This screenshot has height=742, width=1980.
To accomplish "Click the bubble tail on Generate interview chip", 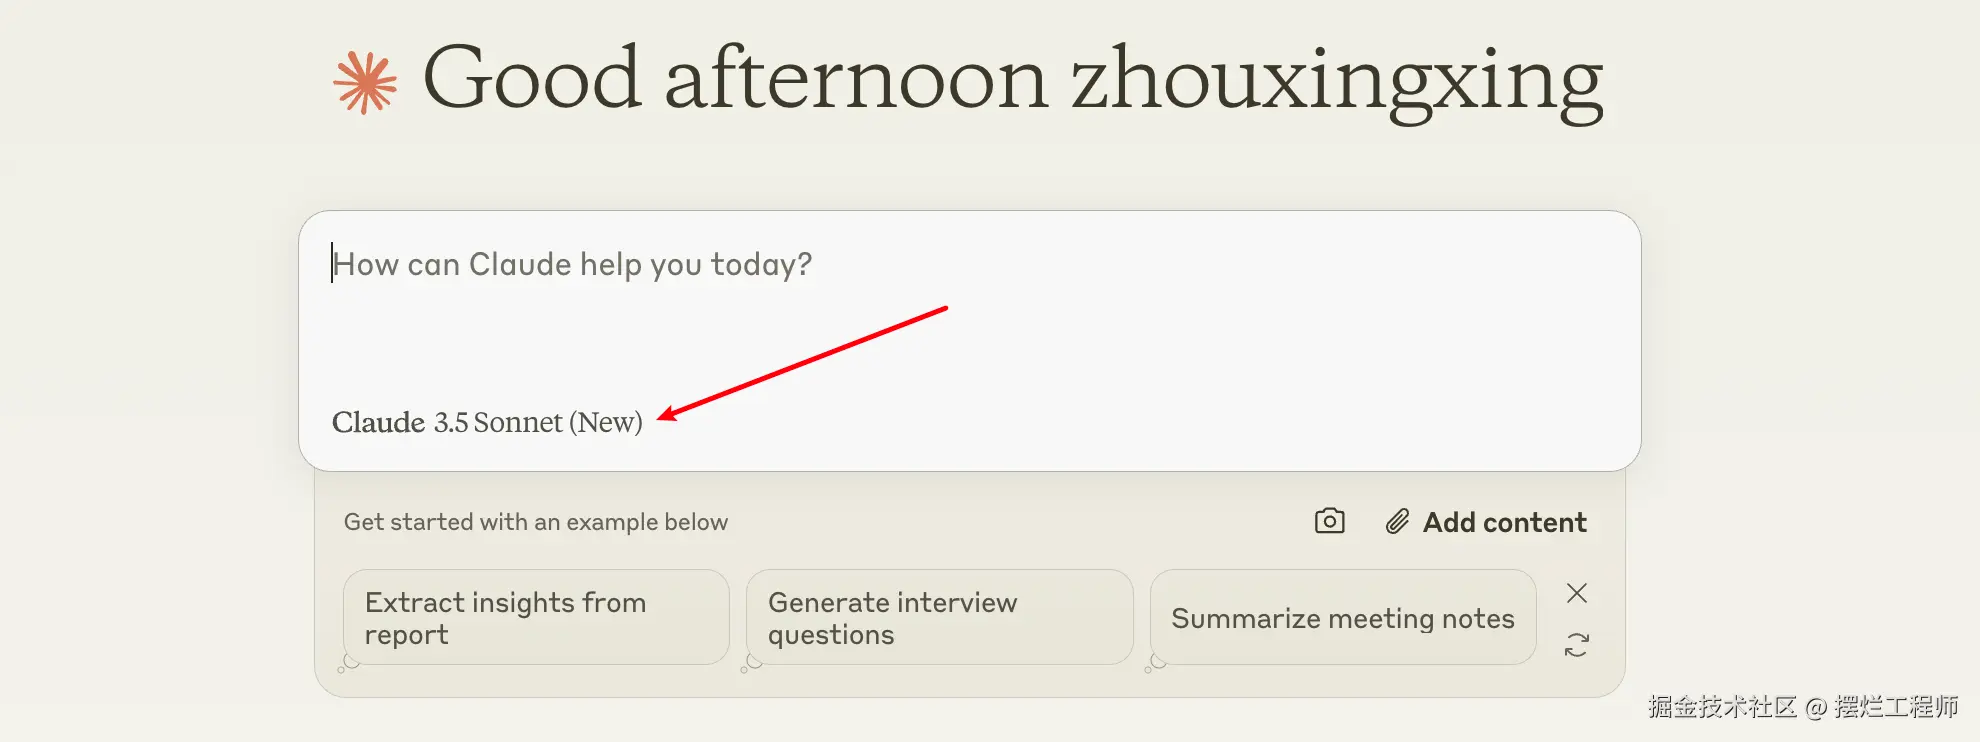I will tap(752, 663).
